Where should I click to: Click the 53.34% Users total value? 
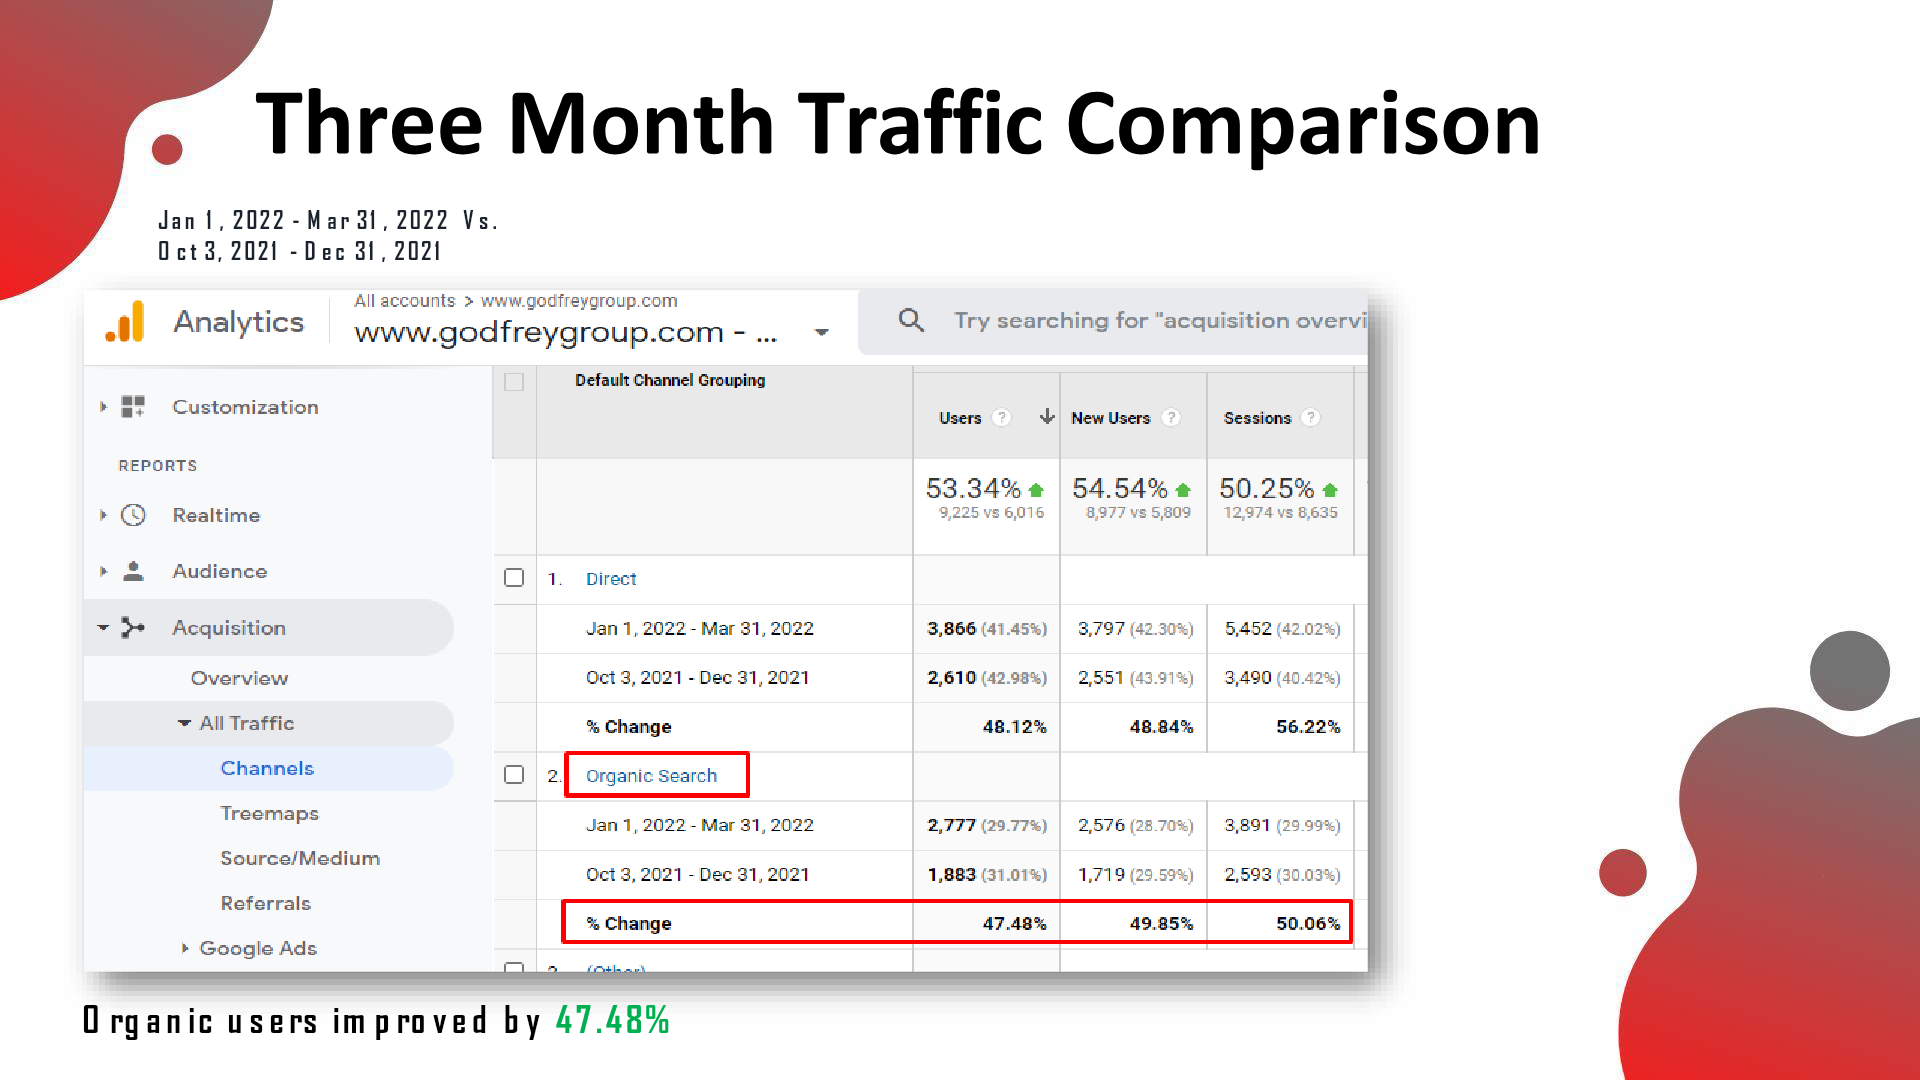click(973, 488)
